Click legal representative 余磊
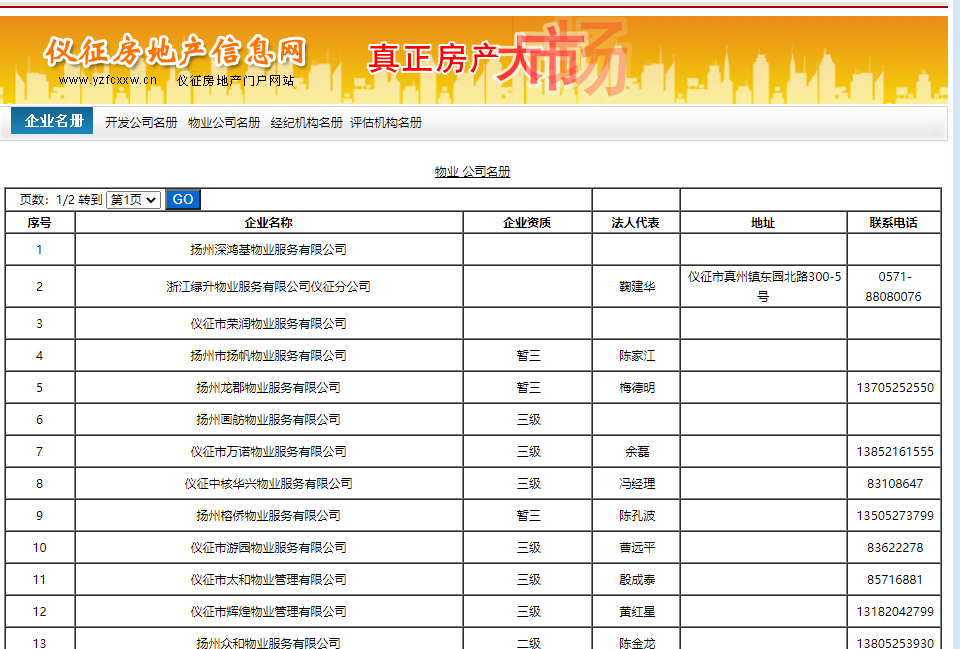Image resolution: width=960 pixels, height=649 pixels. click(637, 452)
